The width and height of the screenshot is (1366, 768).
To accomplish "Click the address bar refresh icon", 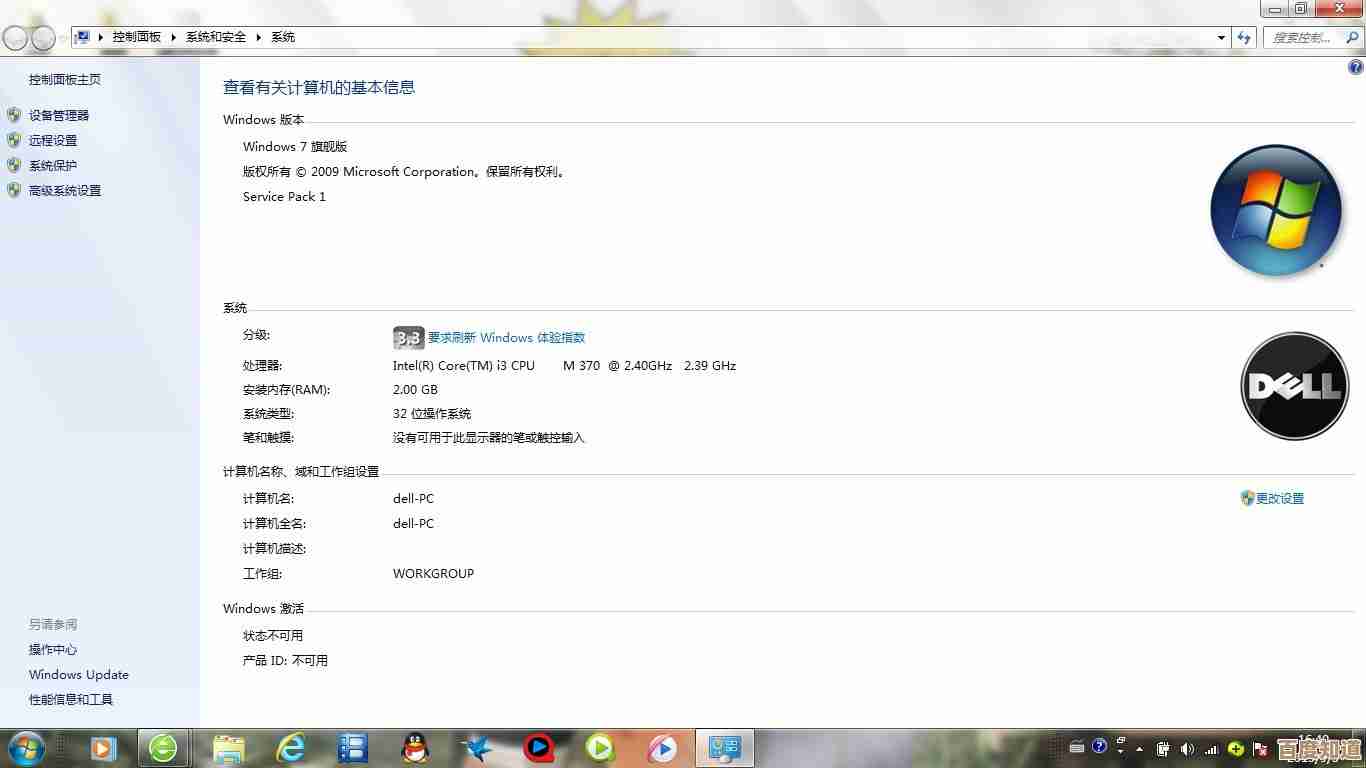I will [x=1244, y=37].
